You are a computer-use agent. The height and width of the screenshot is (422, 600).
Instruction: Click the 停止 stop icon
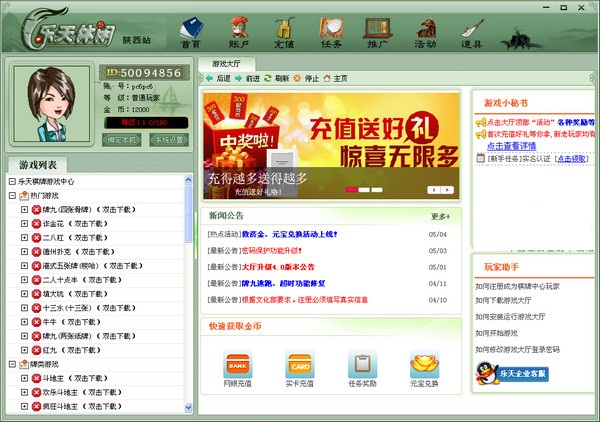coord(297,78)
